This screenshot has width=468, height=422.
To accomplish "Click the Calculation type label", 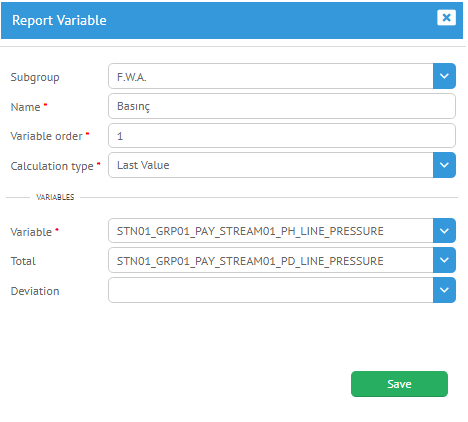I will [x=52, y=166].
